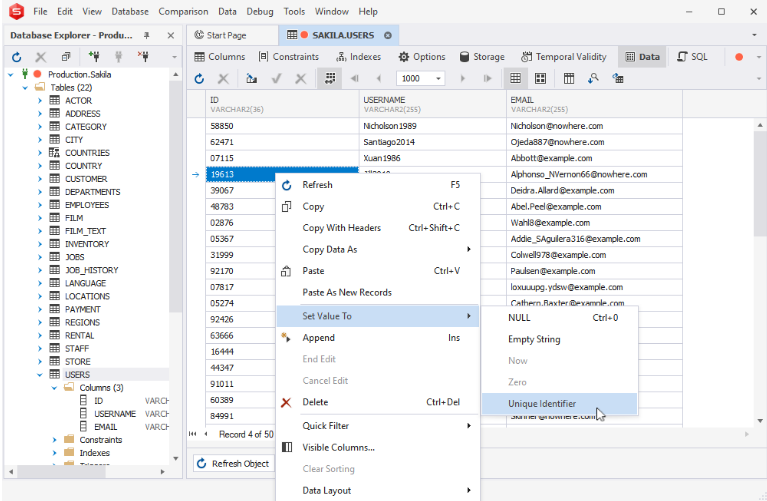Switch to grid view mode

click(x=515, y=78)
